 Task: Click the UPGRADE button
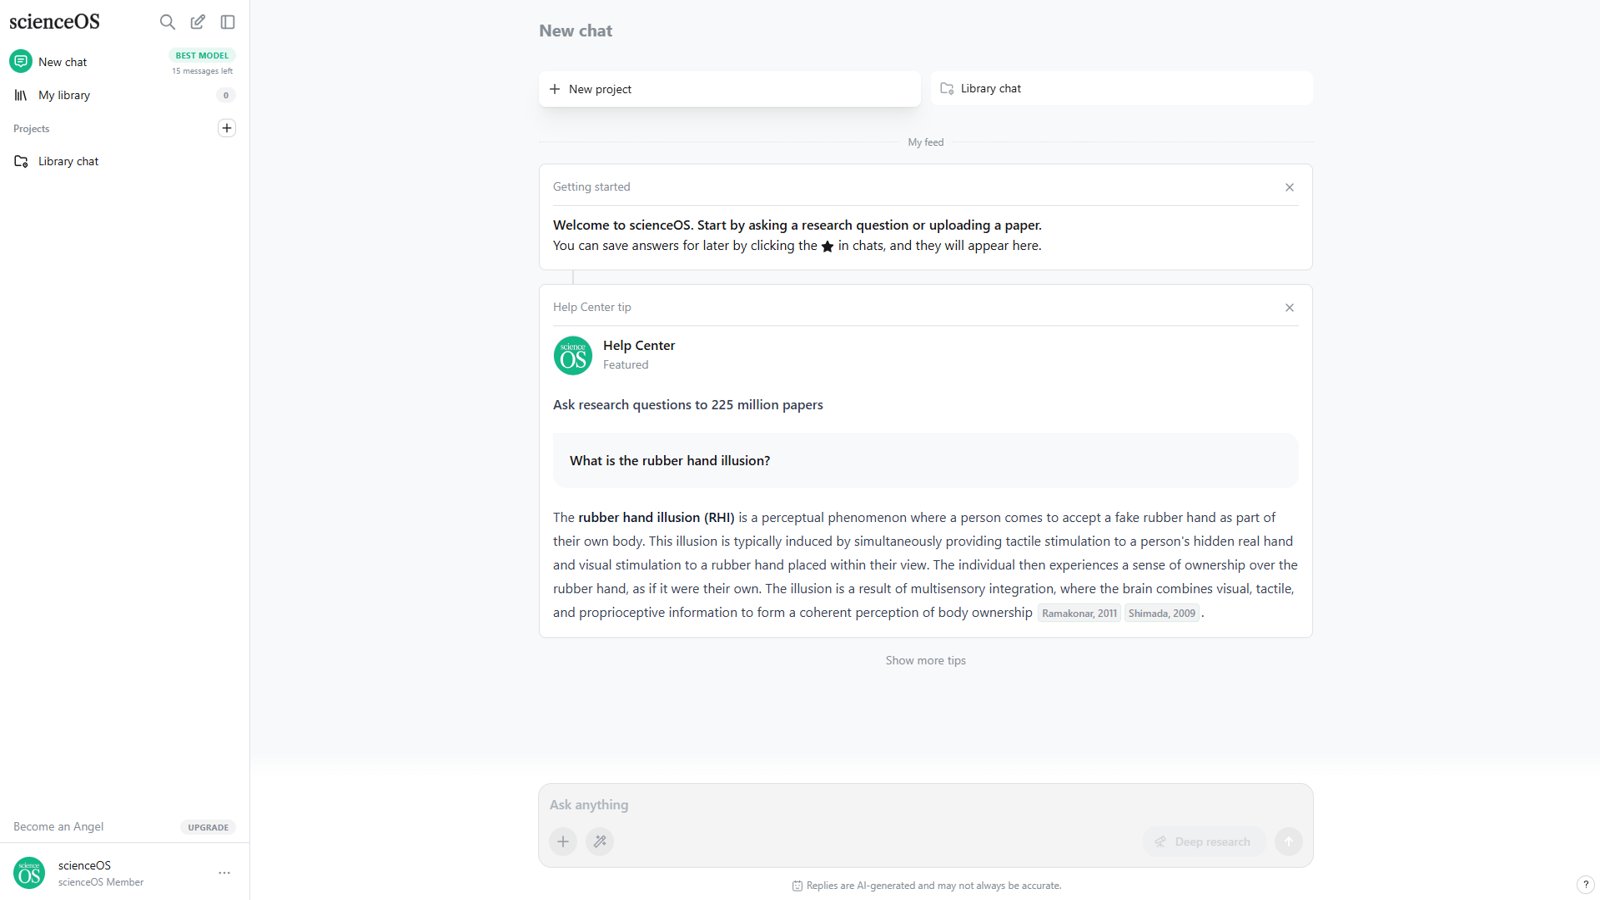207,827
